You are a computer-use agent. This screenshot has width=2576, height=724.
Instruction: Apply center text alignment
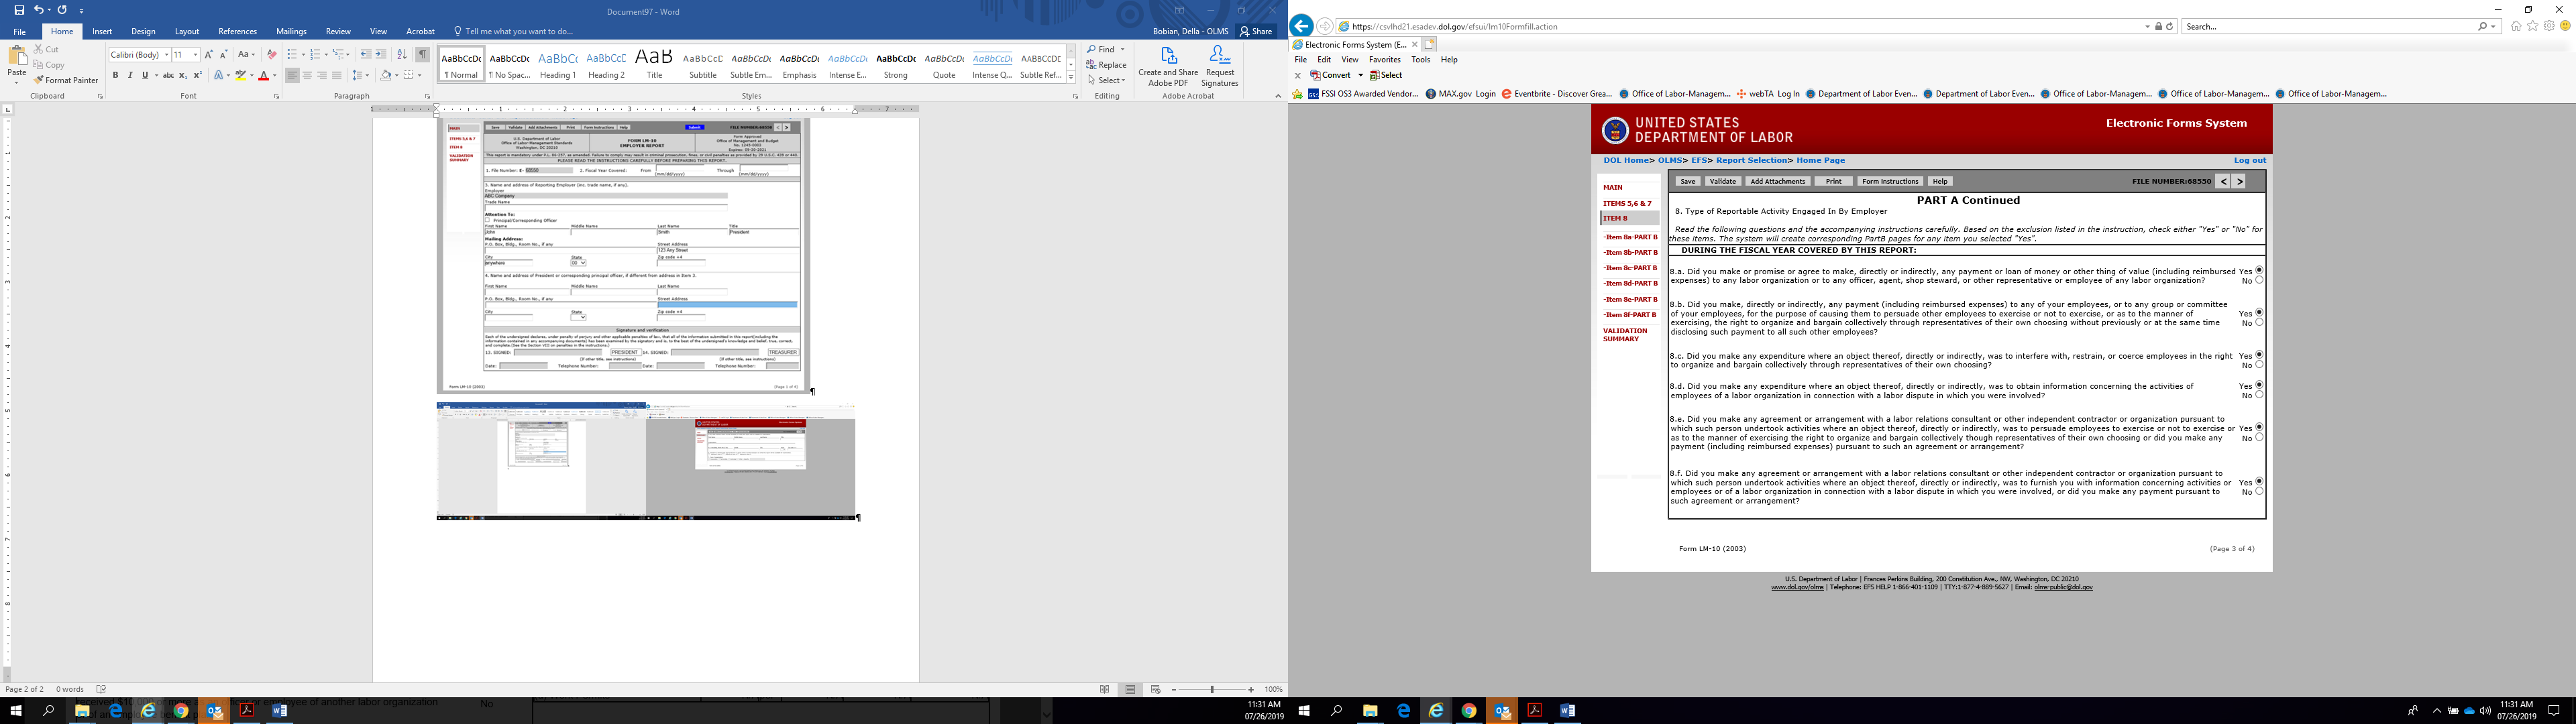(307, 75)
